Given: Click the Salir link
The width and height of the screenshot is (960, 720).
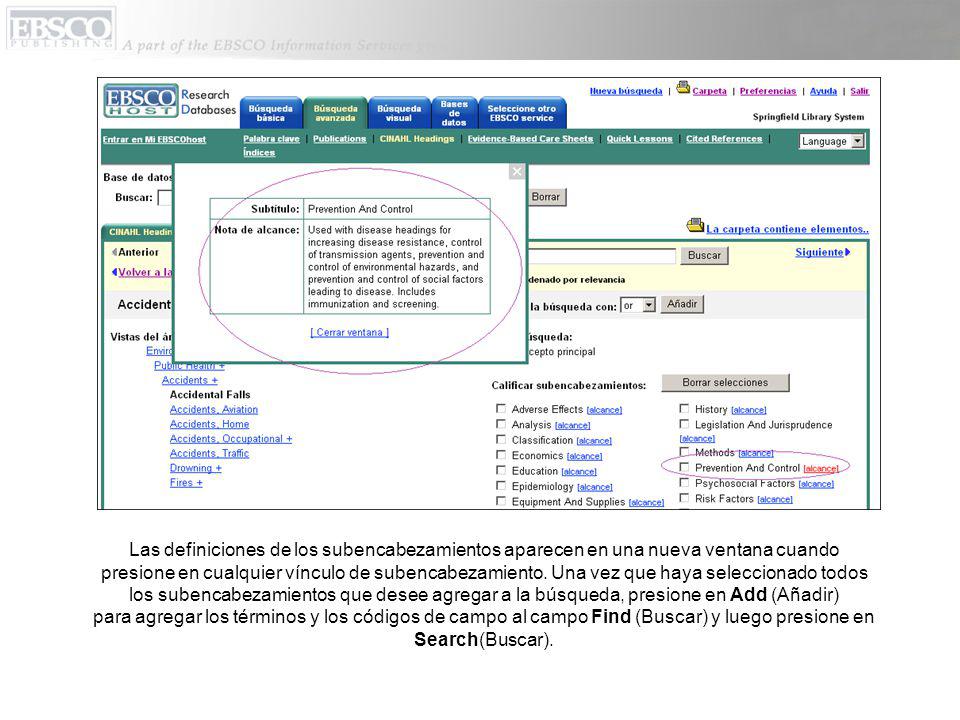Looking at the screenshot, I should (860, 91).
